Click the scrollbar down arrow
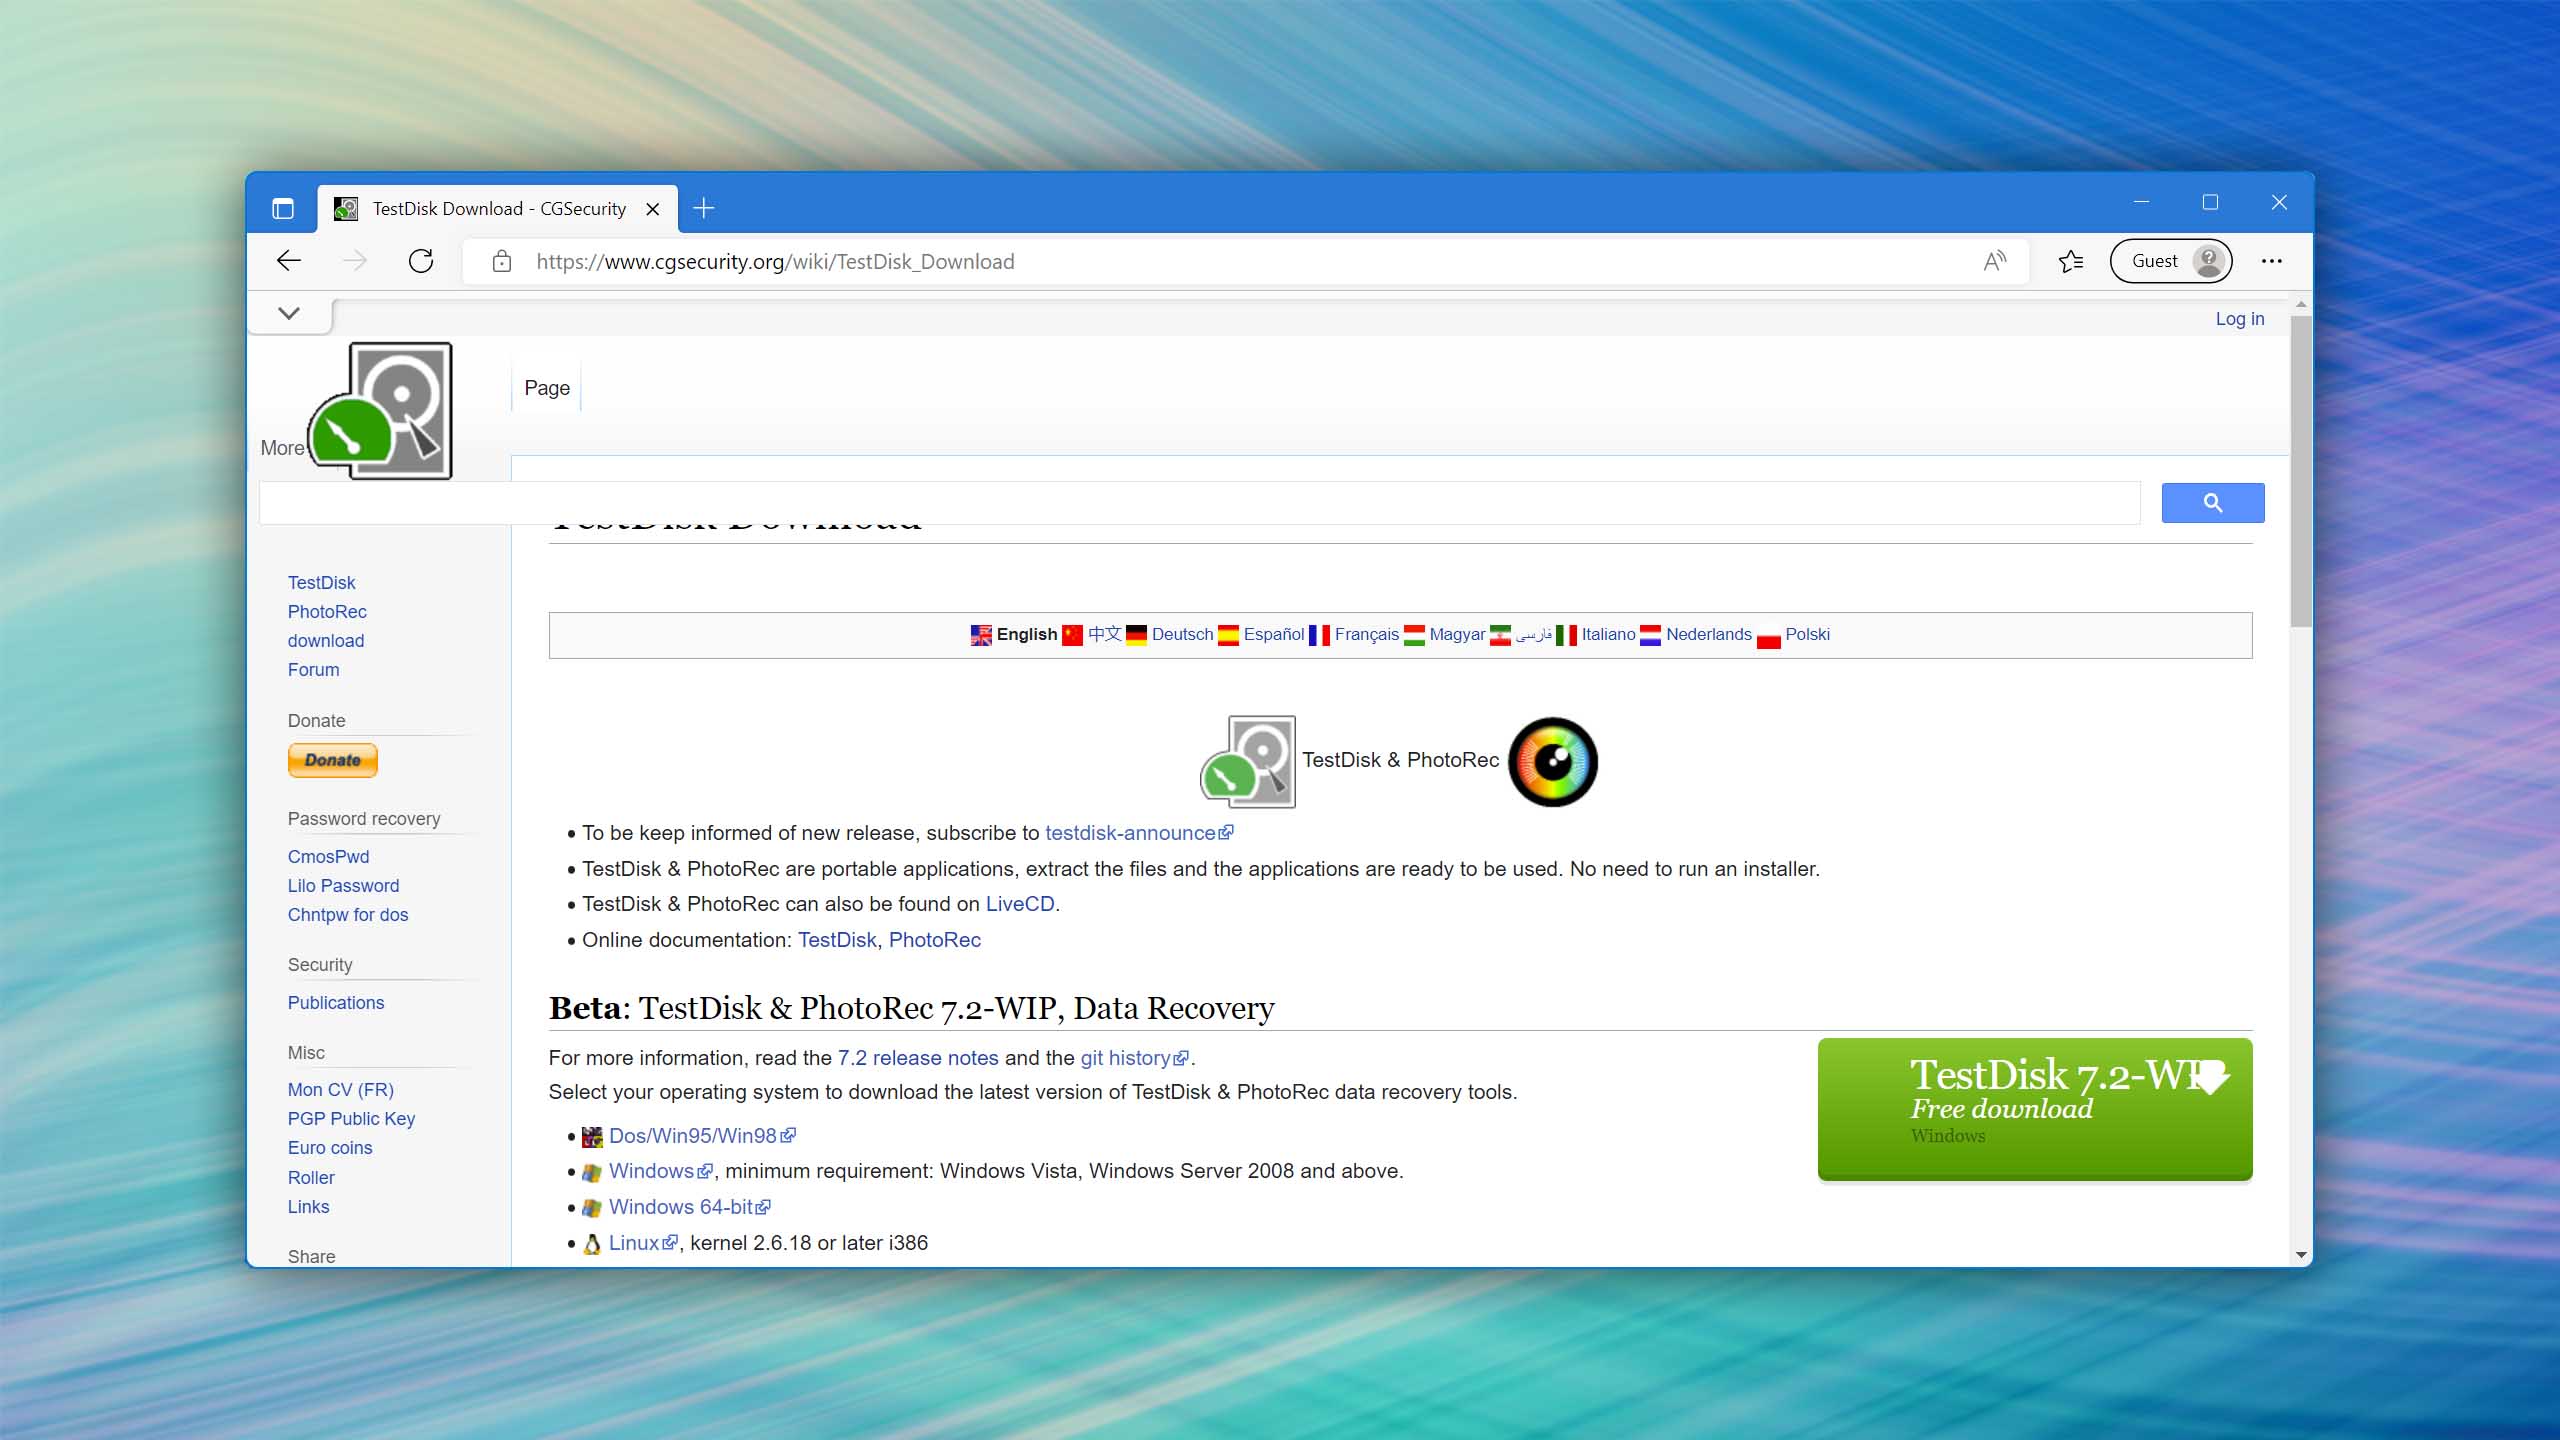Viewport: 2560px width, 1440px height. coord(2301,1255)
